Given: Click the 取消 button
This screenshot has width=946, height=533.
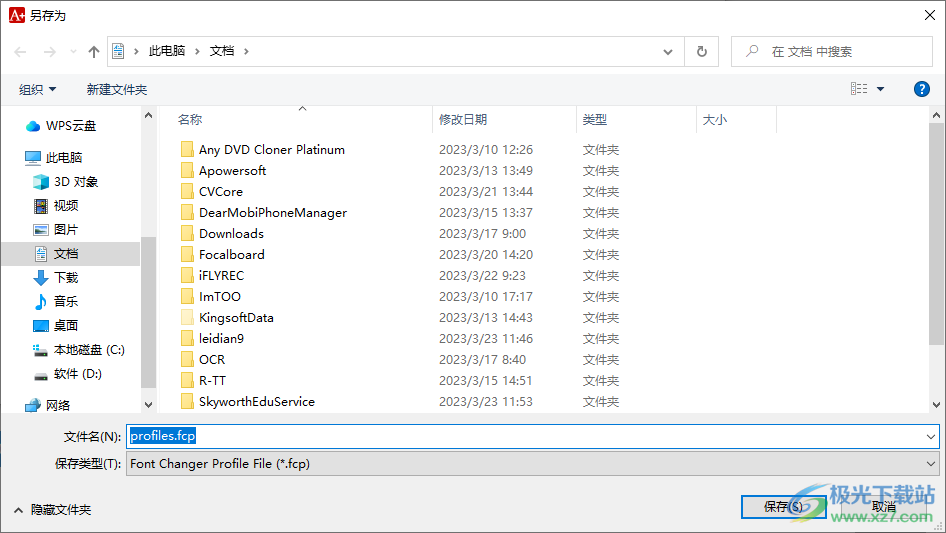Looking at the screenshot, I should tap(883, 507).
